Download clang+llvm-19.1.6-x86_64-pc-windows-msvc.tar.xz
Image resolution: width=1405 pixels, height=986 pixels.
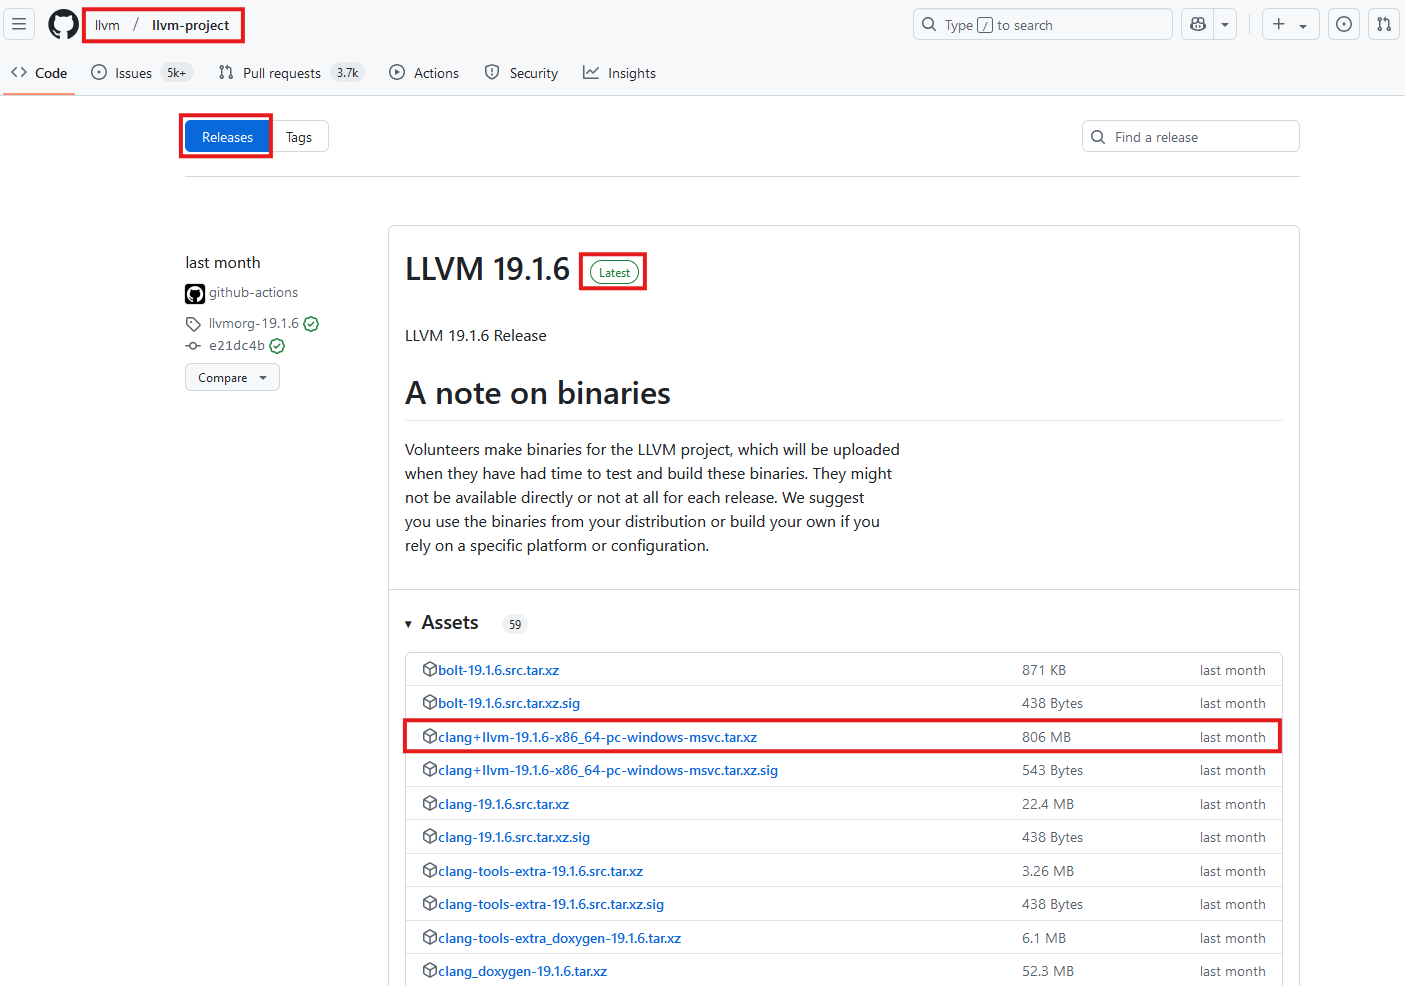click(x=597, y=737)
